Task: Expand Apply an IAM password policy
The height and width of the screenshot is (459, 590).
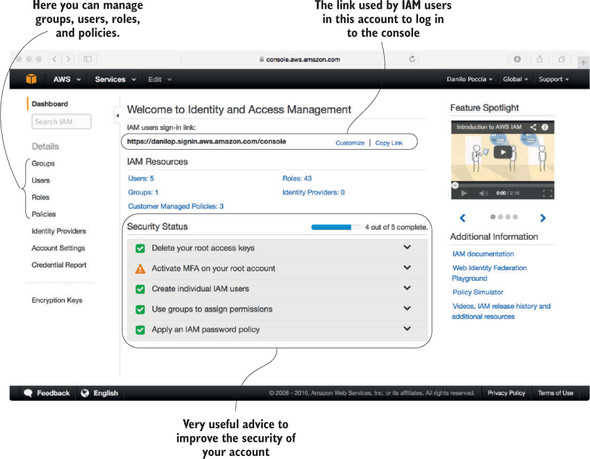Action: (x=407, y=328)
